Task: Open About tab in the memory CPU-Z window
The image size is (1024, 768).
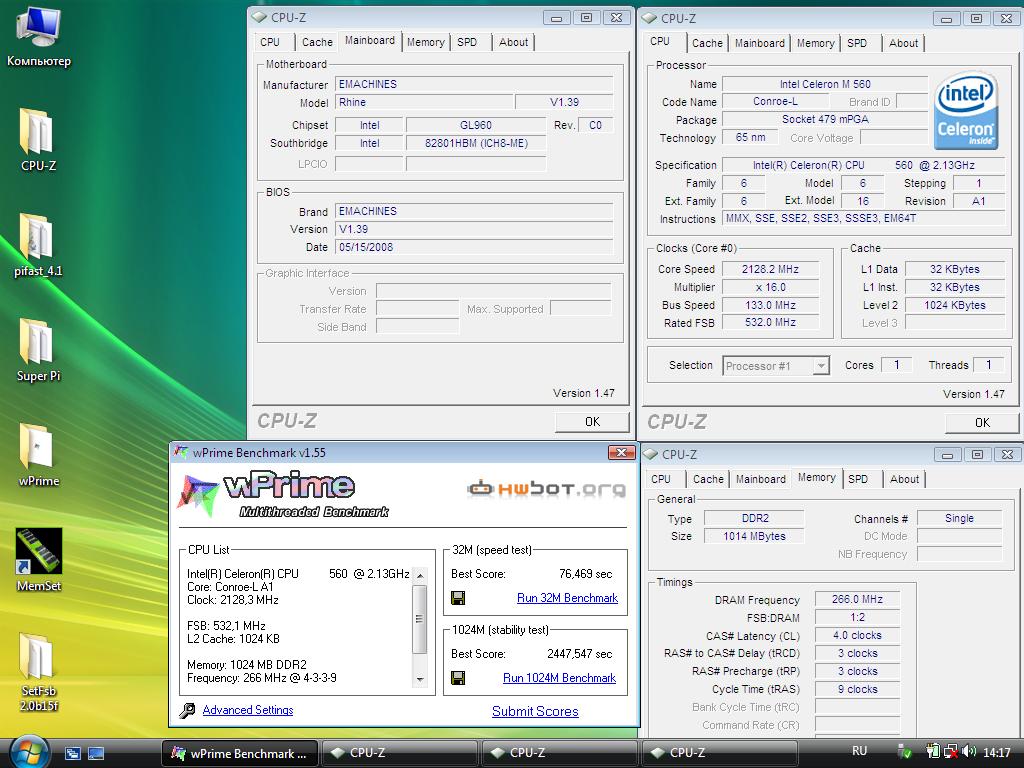Action: click(x=904, y=479)
